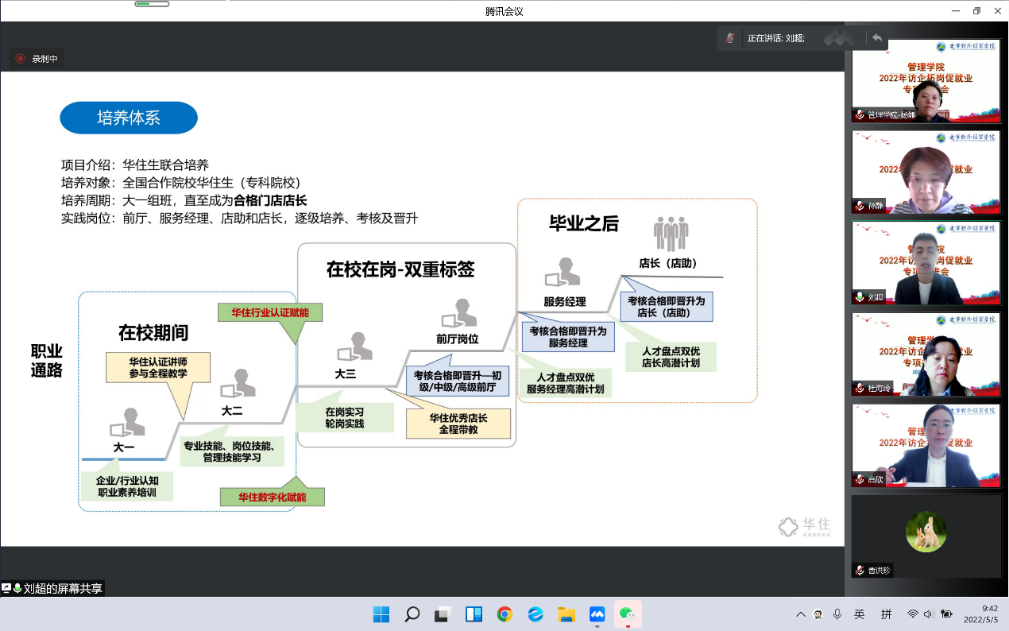Open the volume control in tray
Image resolution: width=1009 pixels, height=631 pixels.
(928, 614)
